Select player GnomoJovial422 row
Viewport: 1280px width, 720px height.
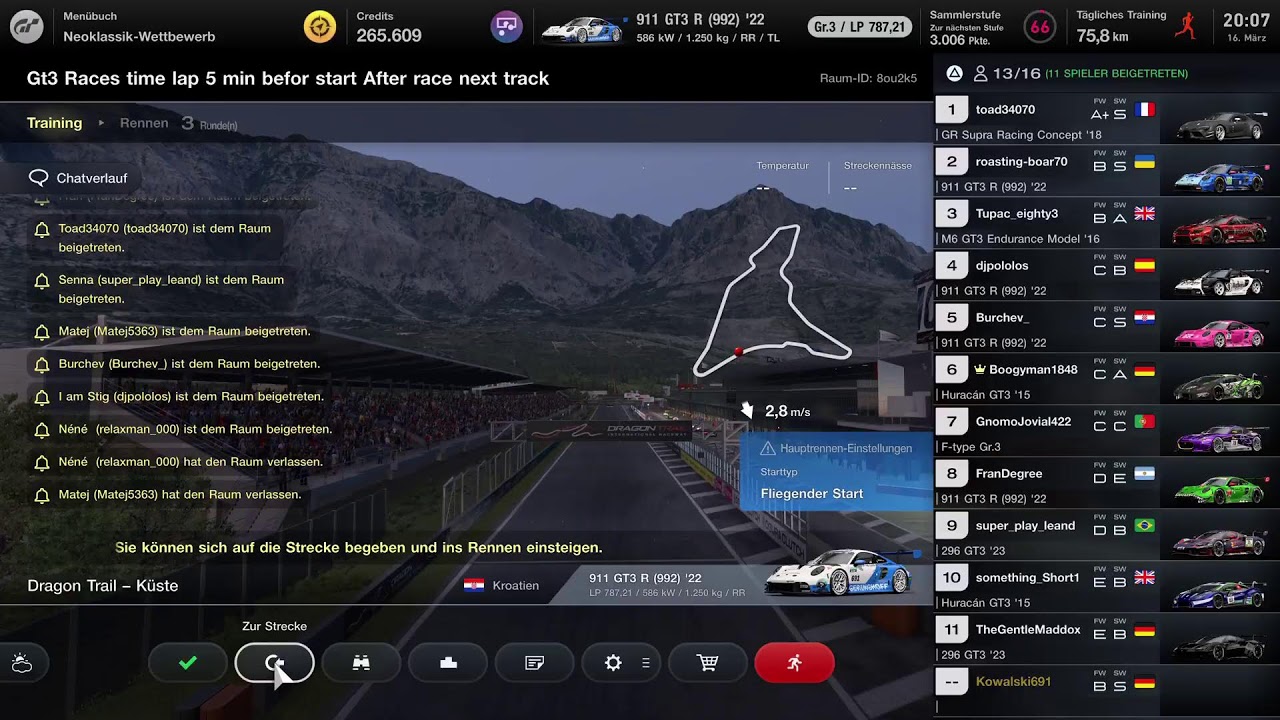[x=1107, y=432]
